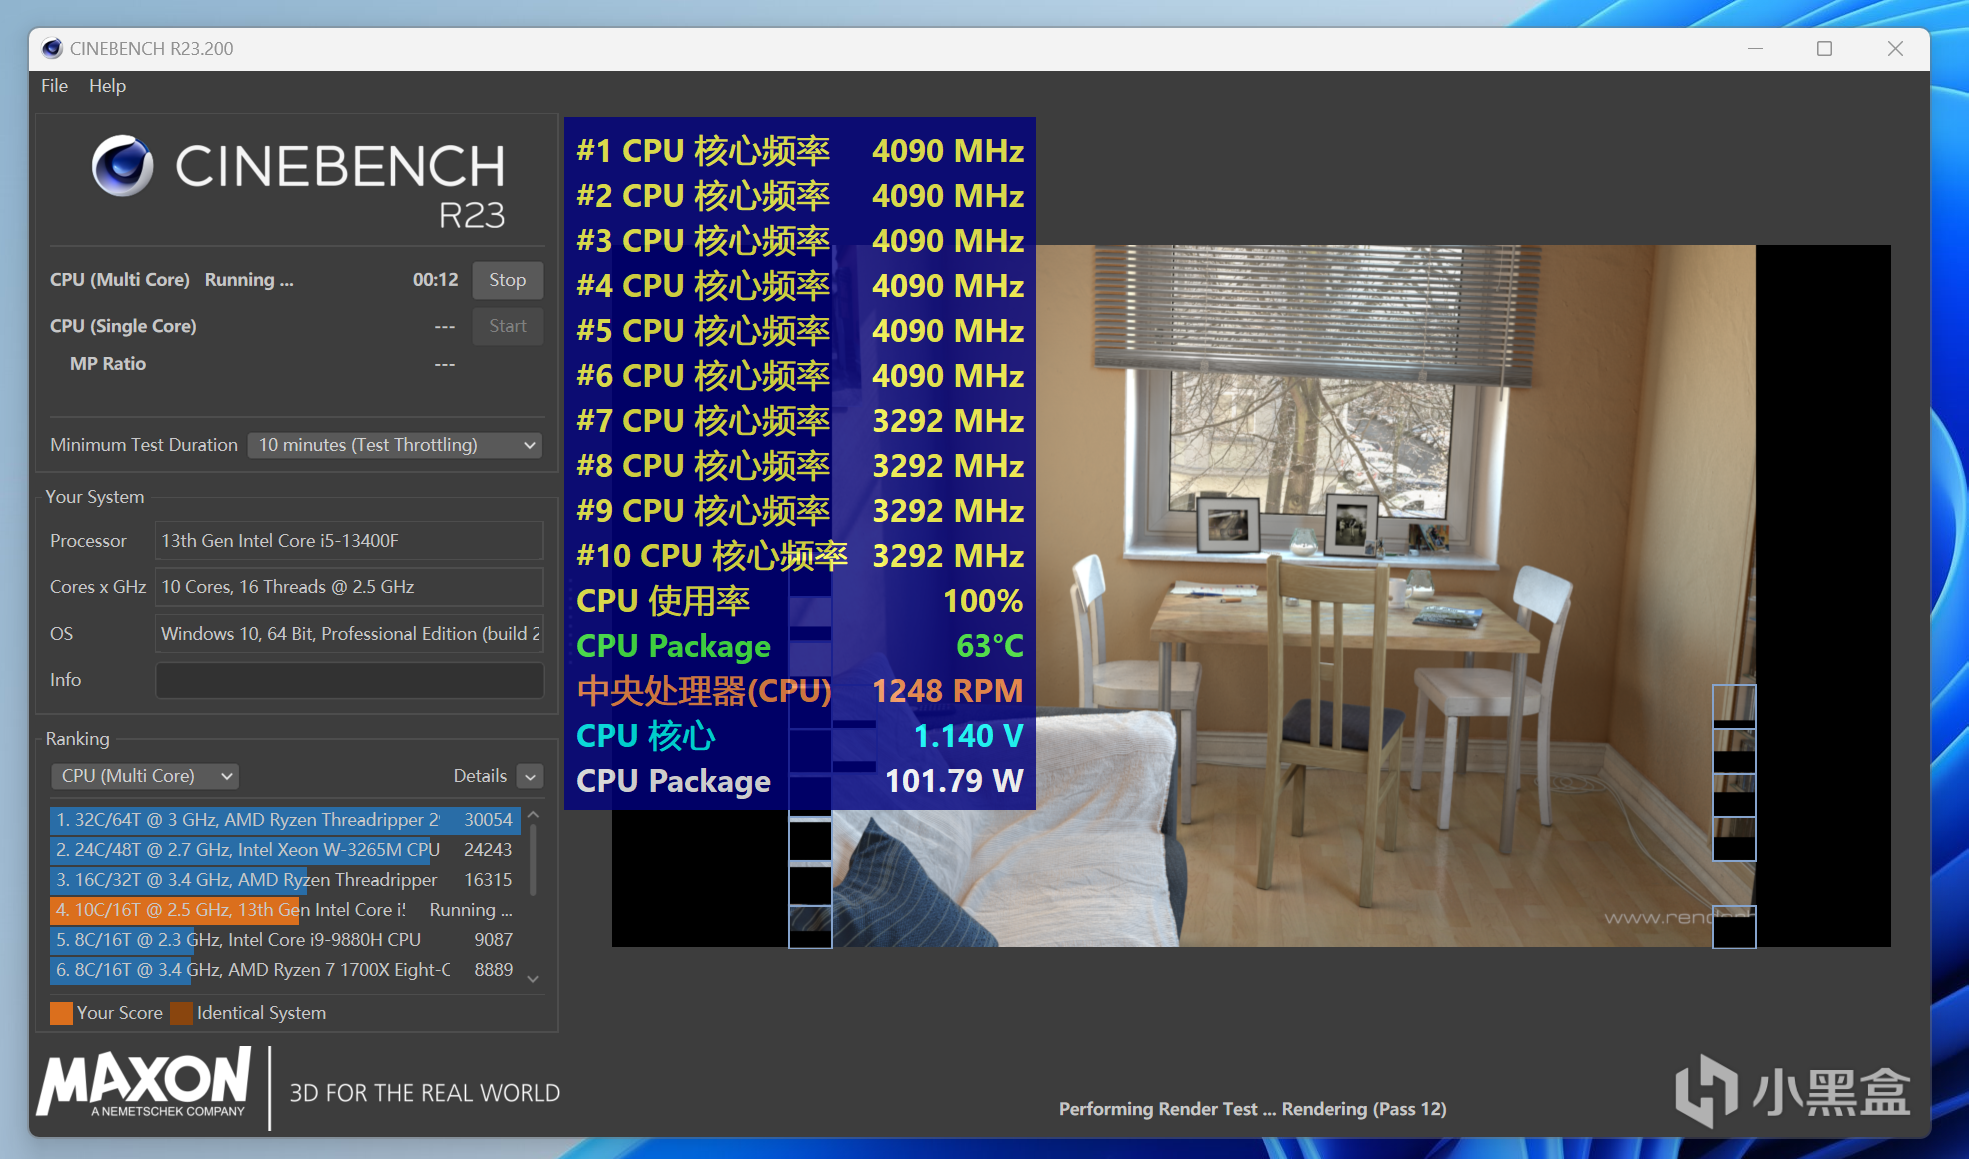Minimize the Cinebench window
Image resolution: width=1969 pixels, height=1159 pixels.
pyautogui.click(x=1754, y=48)
